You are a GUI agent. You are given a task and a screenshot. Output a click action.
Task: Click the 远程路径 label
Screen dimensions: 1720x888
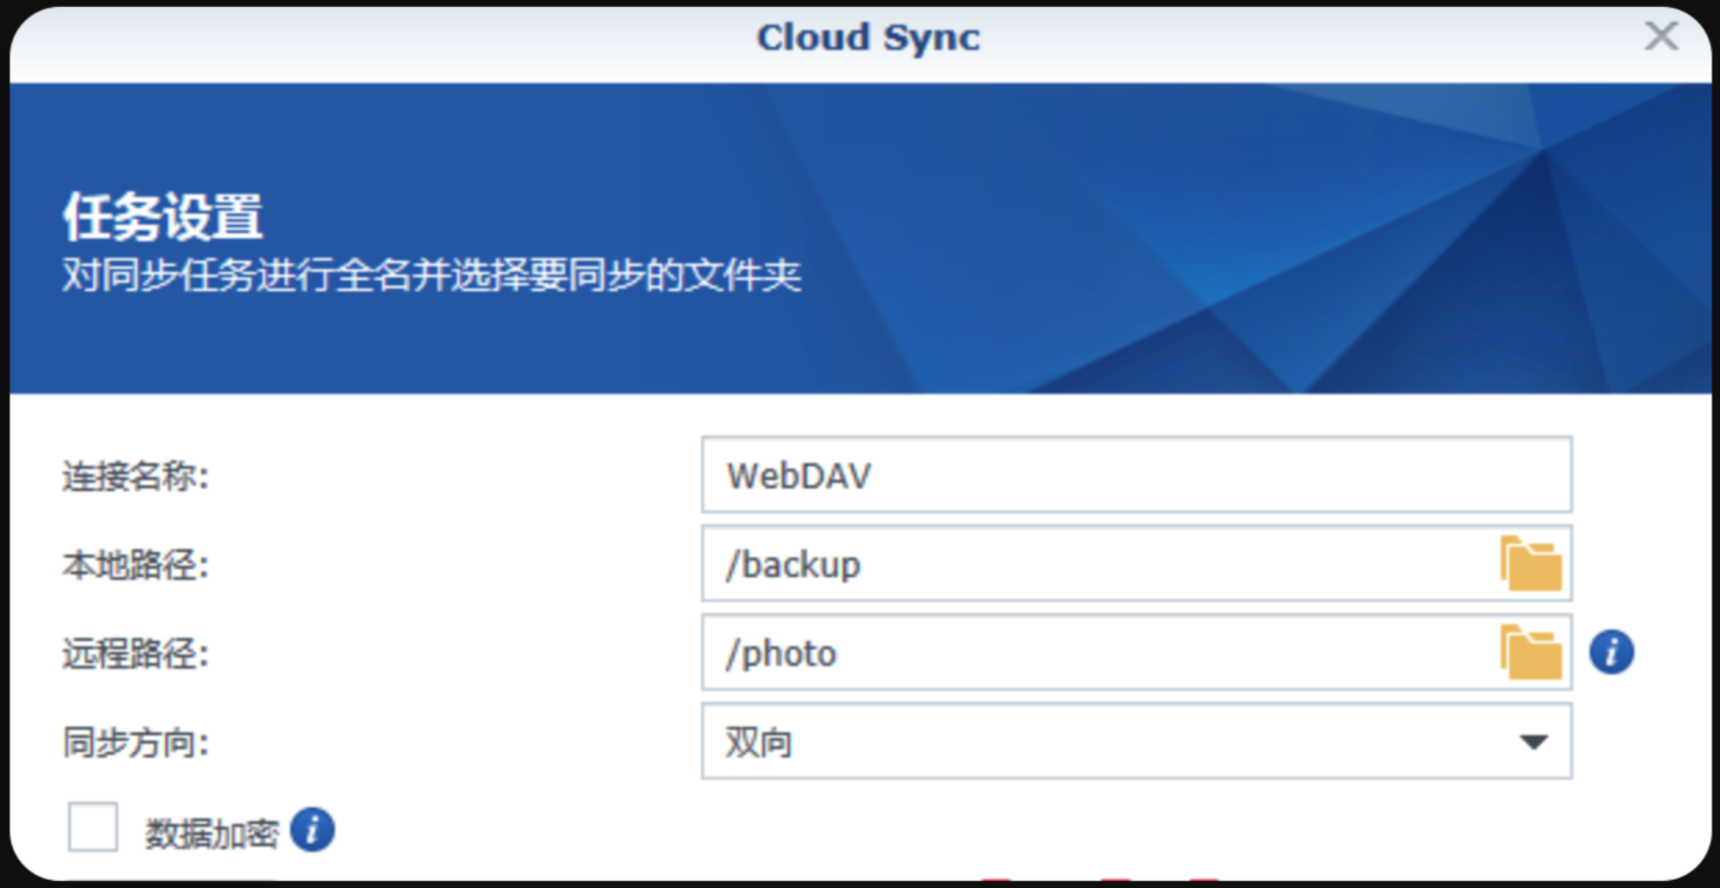(135, 654)
